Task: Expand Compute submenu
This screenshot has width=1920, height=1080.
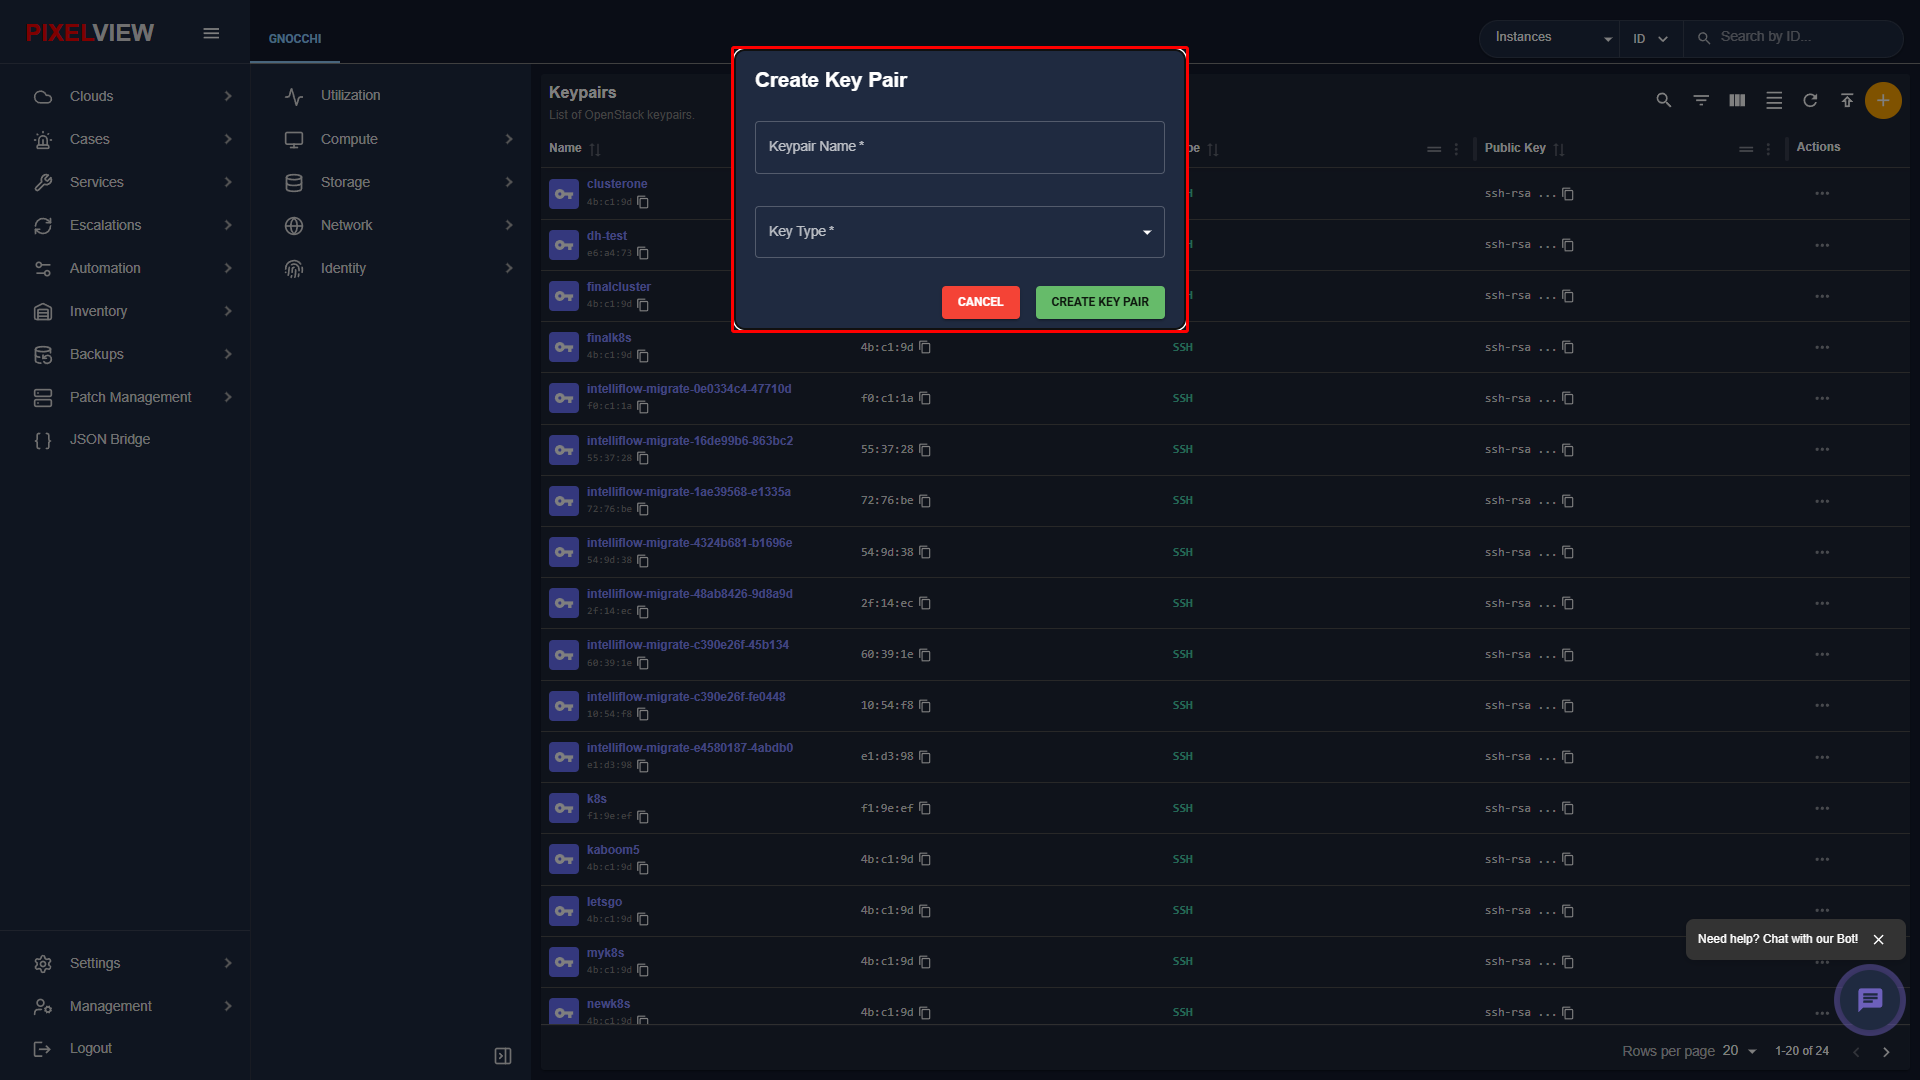Action: pyautogui.click(x=397, y=139)
